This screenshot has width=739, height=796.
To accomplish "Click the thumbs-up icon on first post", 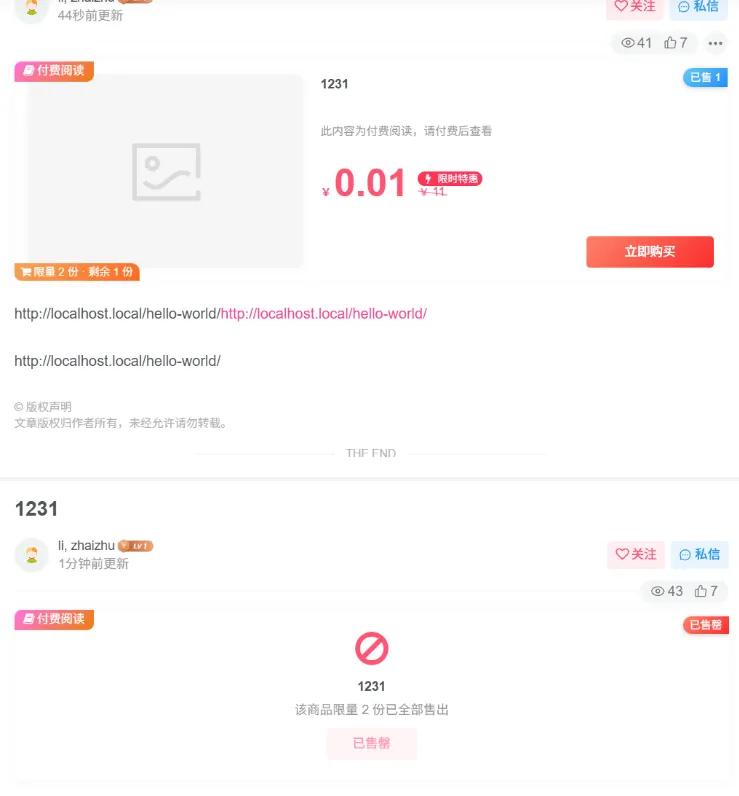I will pos(670,43).
